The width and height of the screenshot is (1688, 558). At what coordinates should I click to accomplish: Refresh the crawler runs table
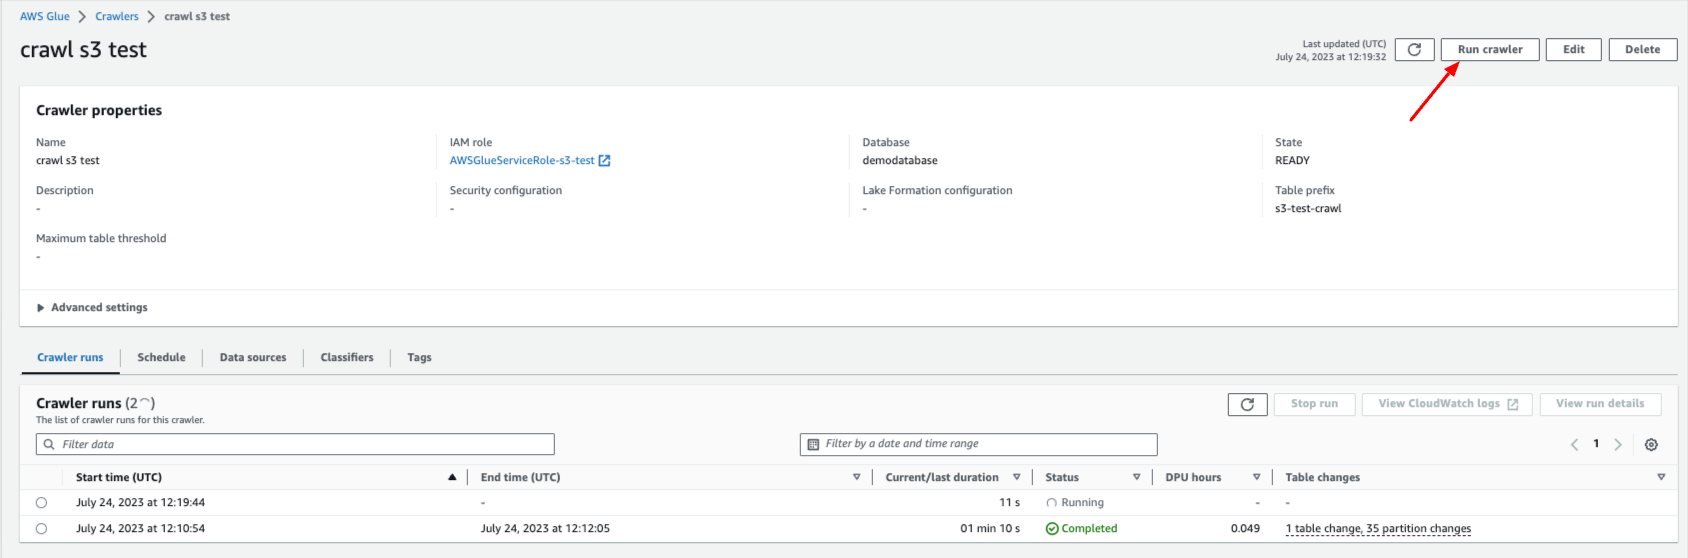click(x=1247, y=404)
